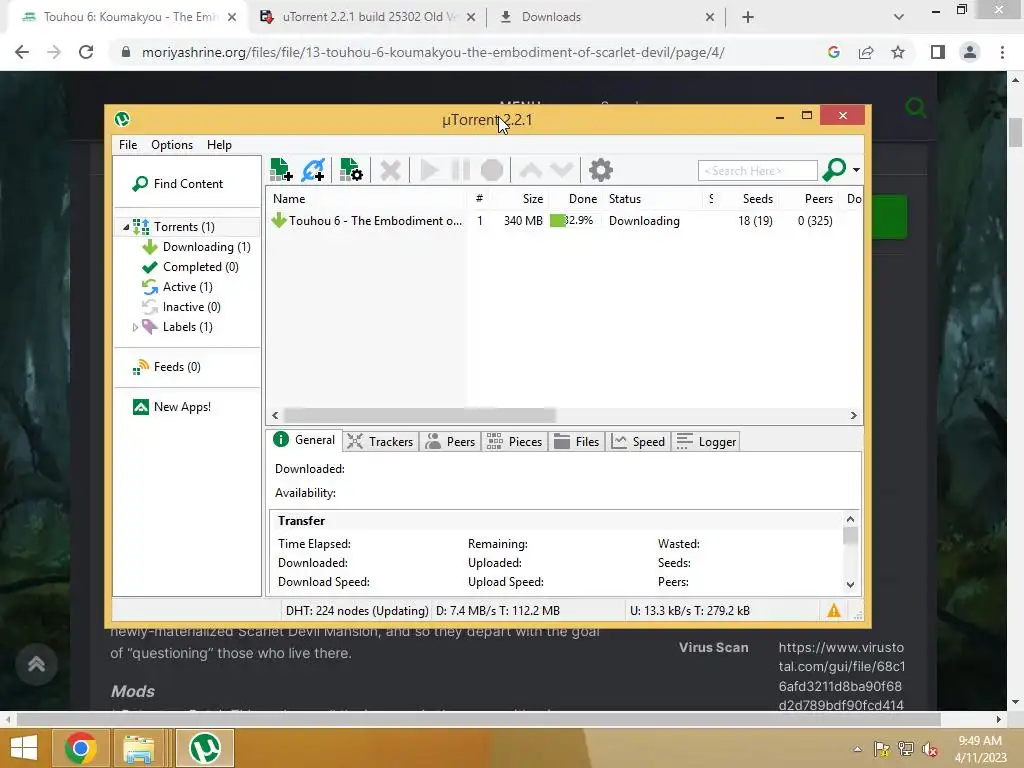Open the File menu
1024x768 pixels.
128,145
